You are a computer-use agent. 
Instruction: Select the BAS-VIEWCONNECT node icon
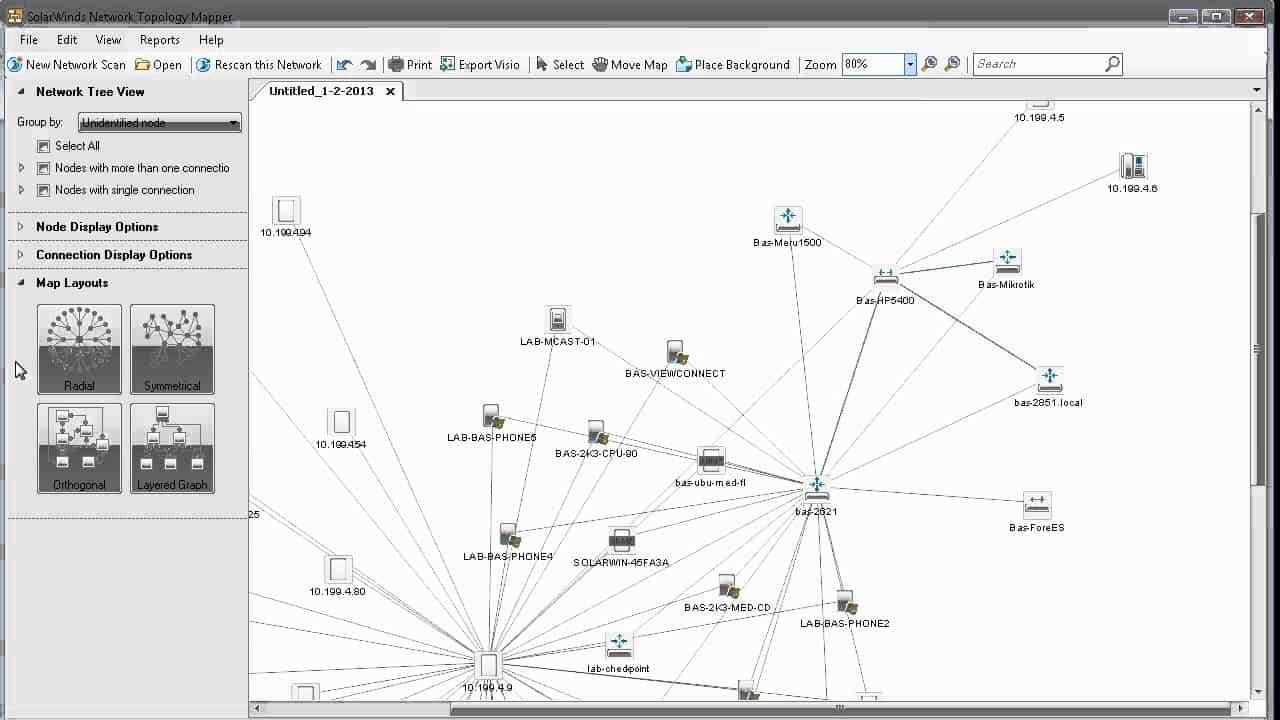[x=676, y=353]
